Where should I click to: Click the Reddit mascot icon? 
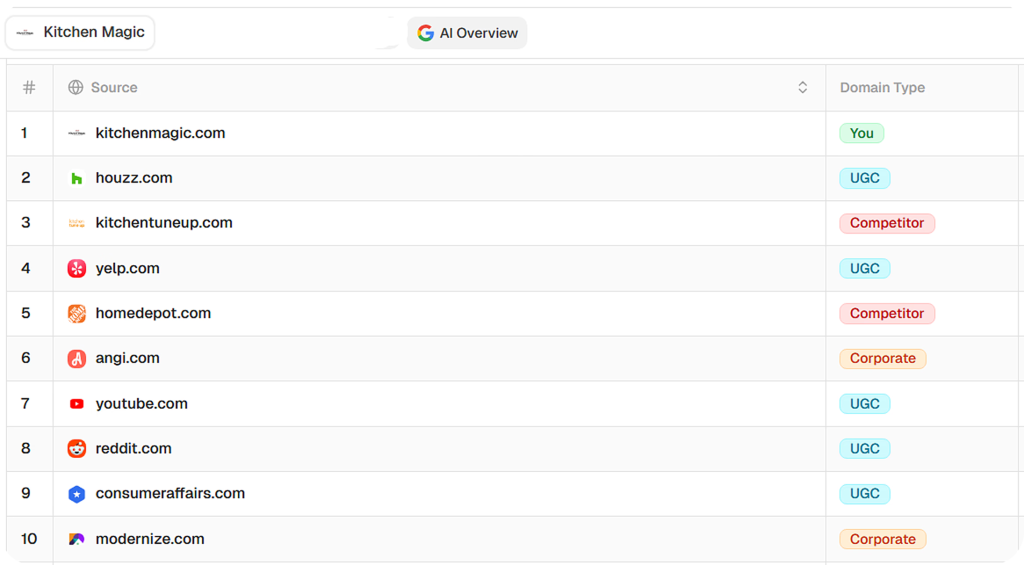point(77,449)
